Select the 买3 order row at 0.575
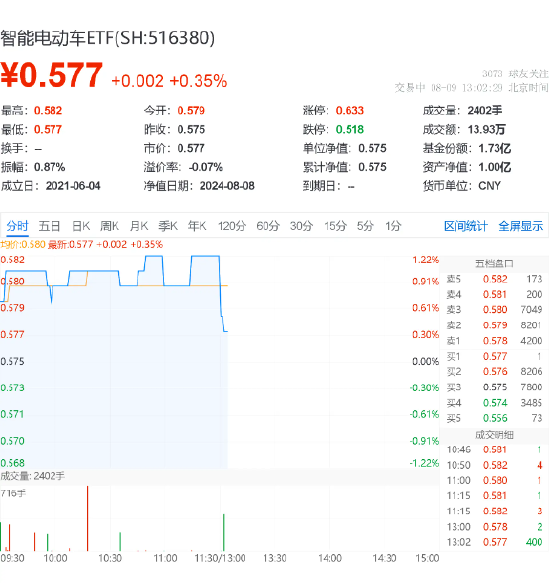 click(x=494, y=387)
